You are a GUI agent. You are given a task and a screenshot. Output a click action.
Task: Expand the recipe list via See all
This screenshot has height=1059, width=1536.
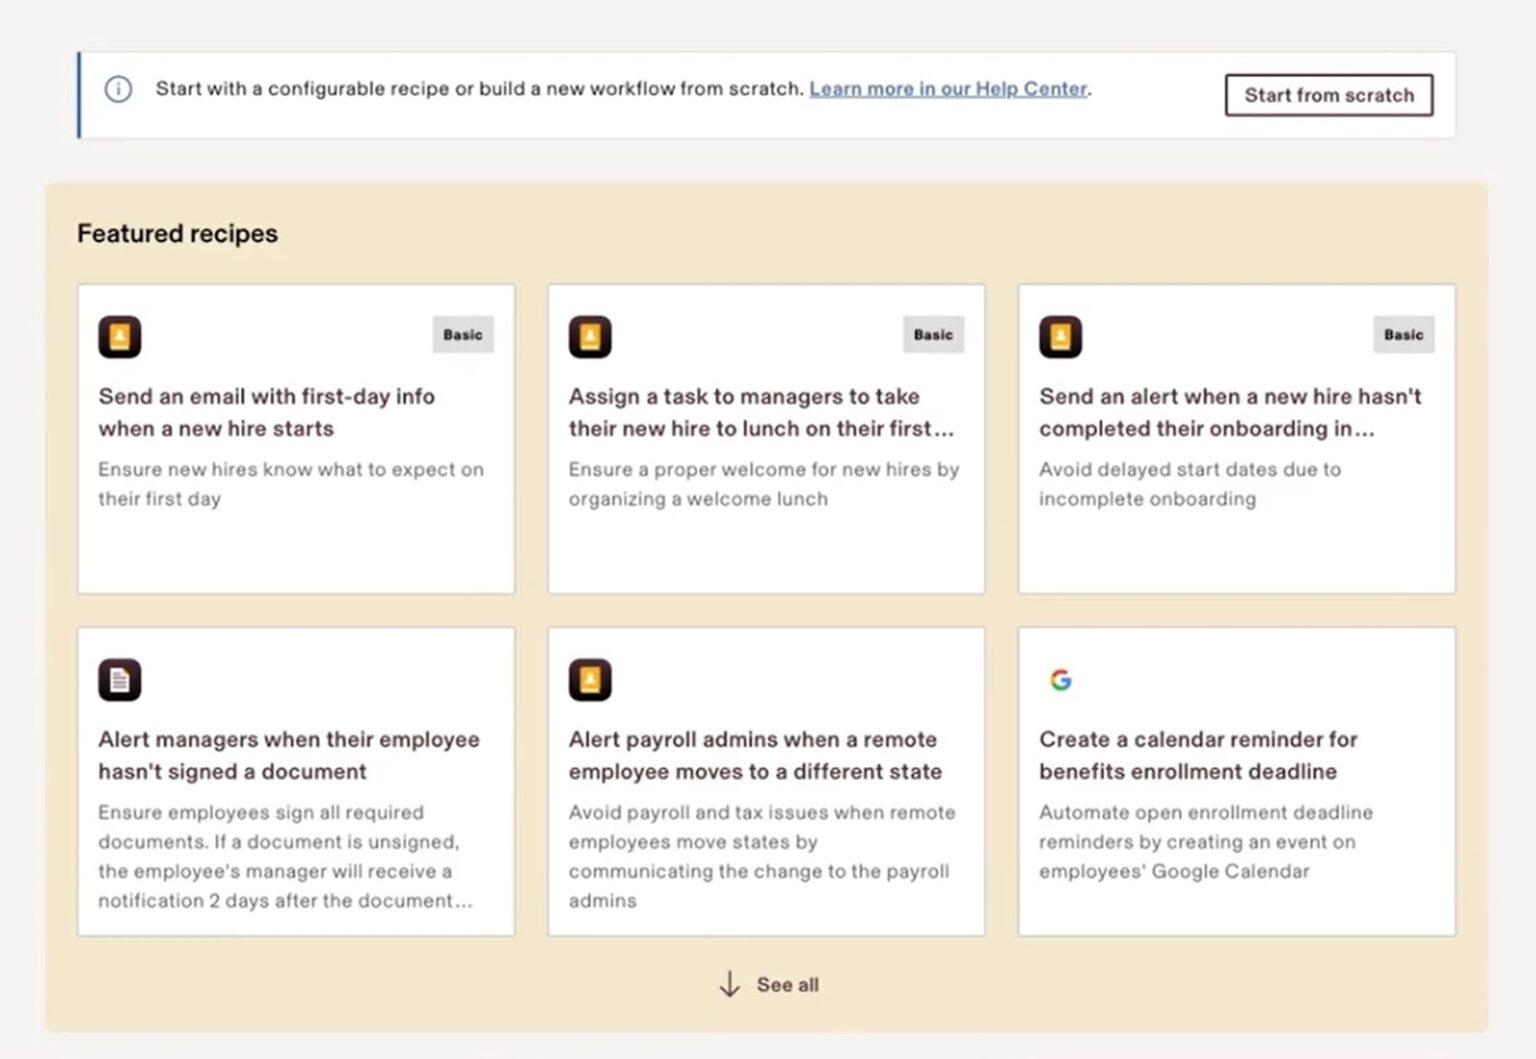click(788, 984)
